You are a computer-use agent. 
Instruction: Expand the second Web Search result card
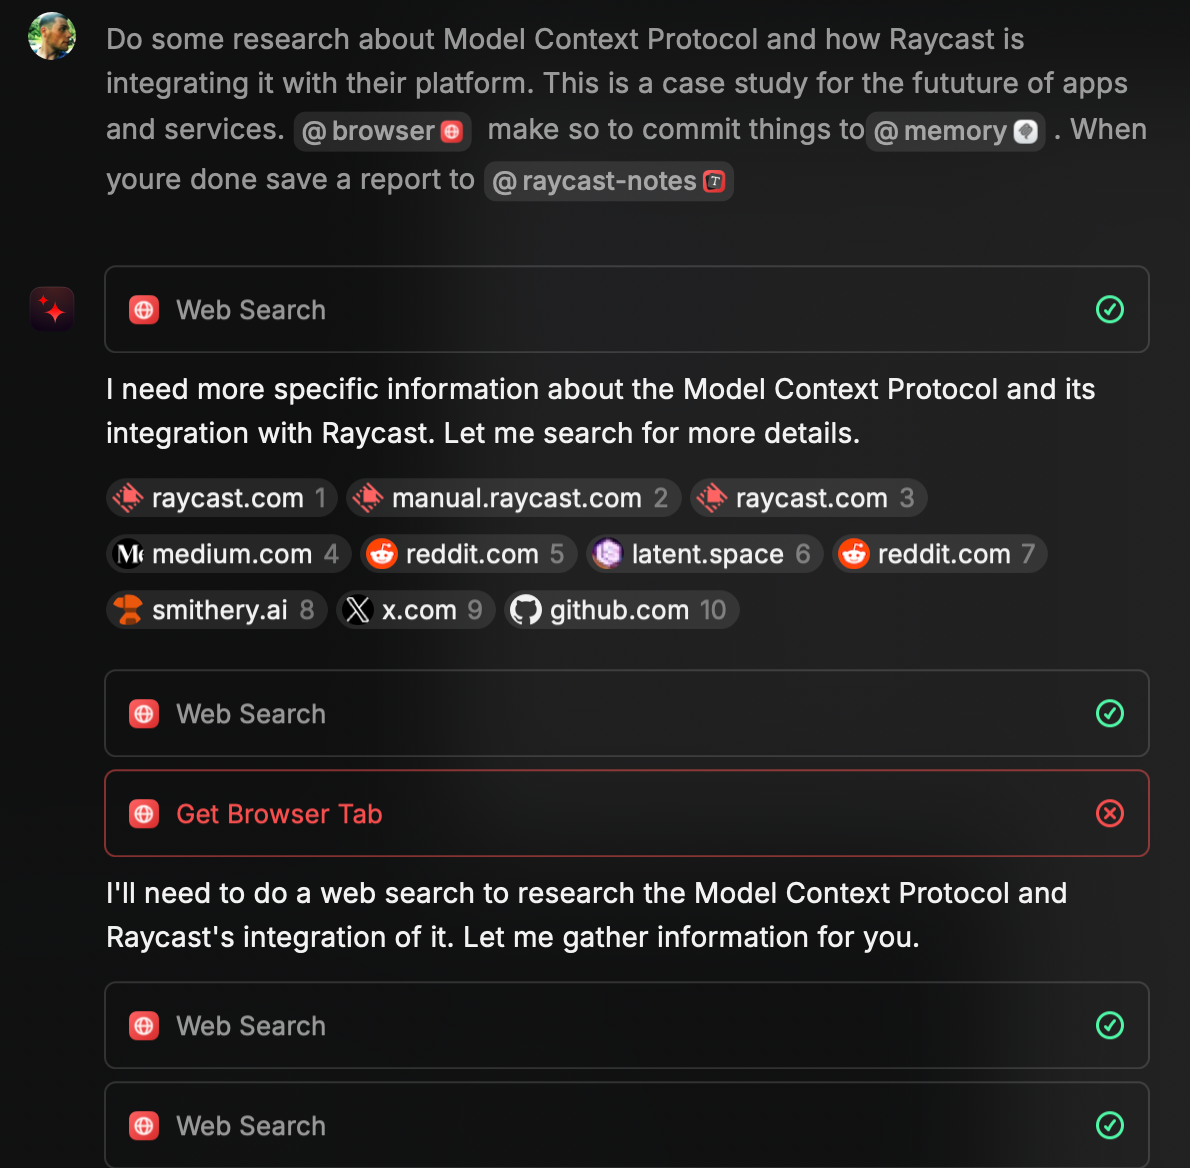coord(627,713)
